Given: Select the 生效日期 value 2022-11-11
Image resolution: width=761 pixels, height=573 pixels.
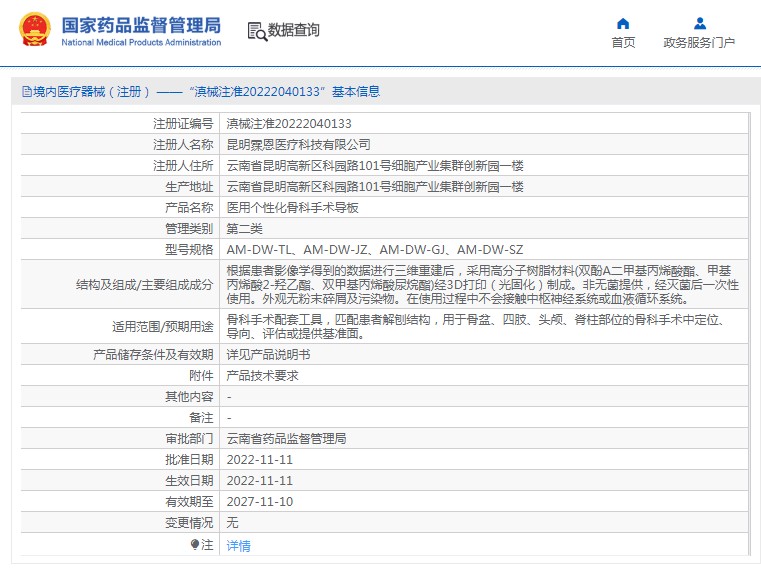Looking at the screenshot, I should (x=260, y=481).
